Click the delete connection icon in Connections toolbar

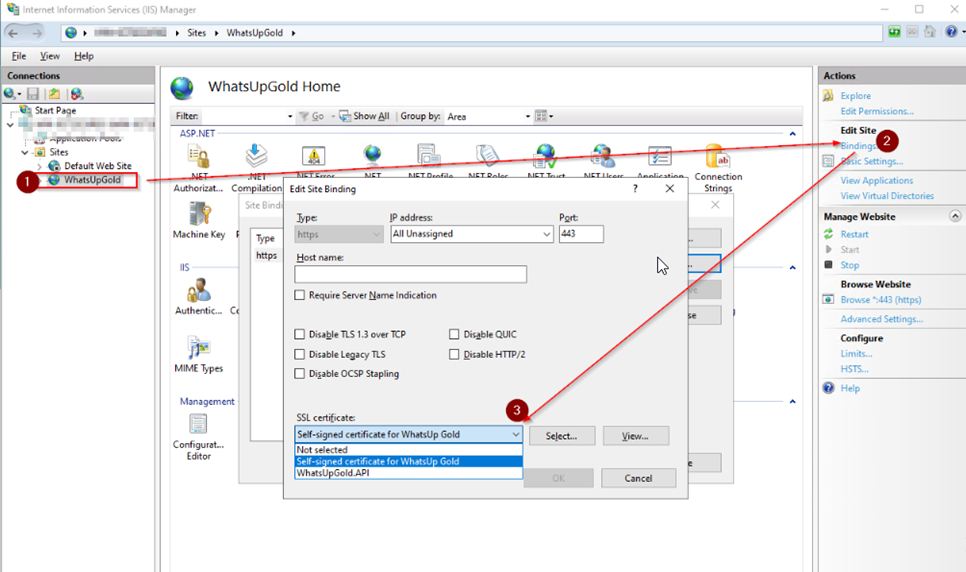[76, 94]
